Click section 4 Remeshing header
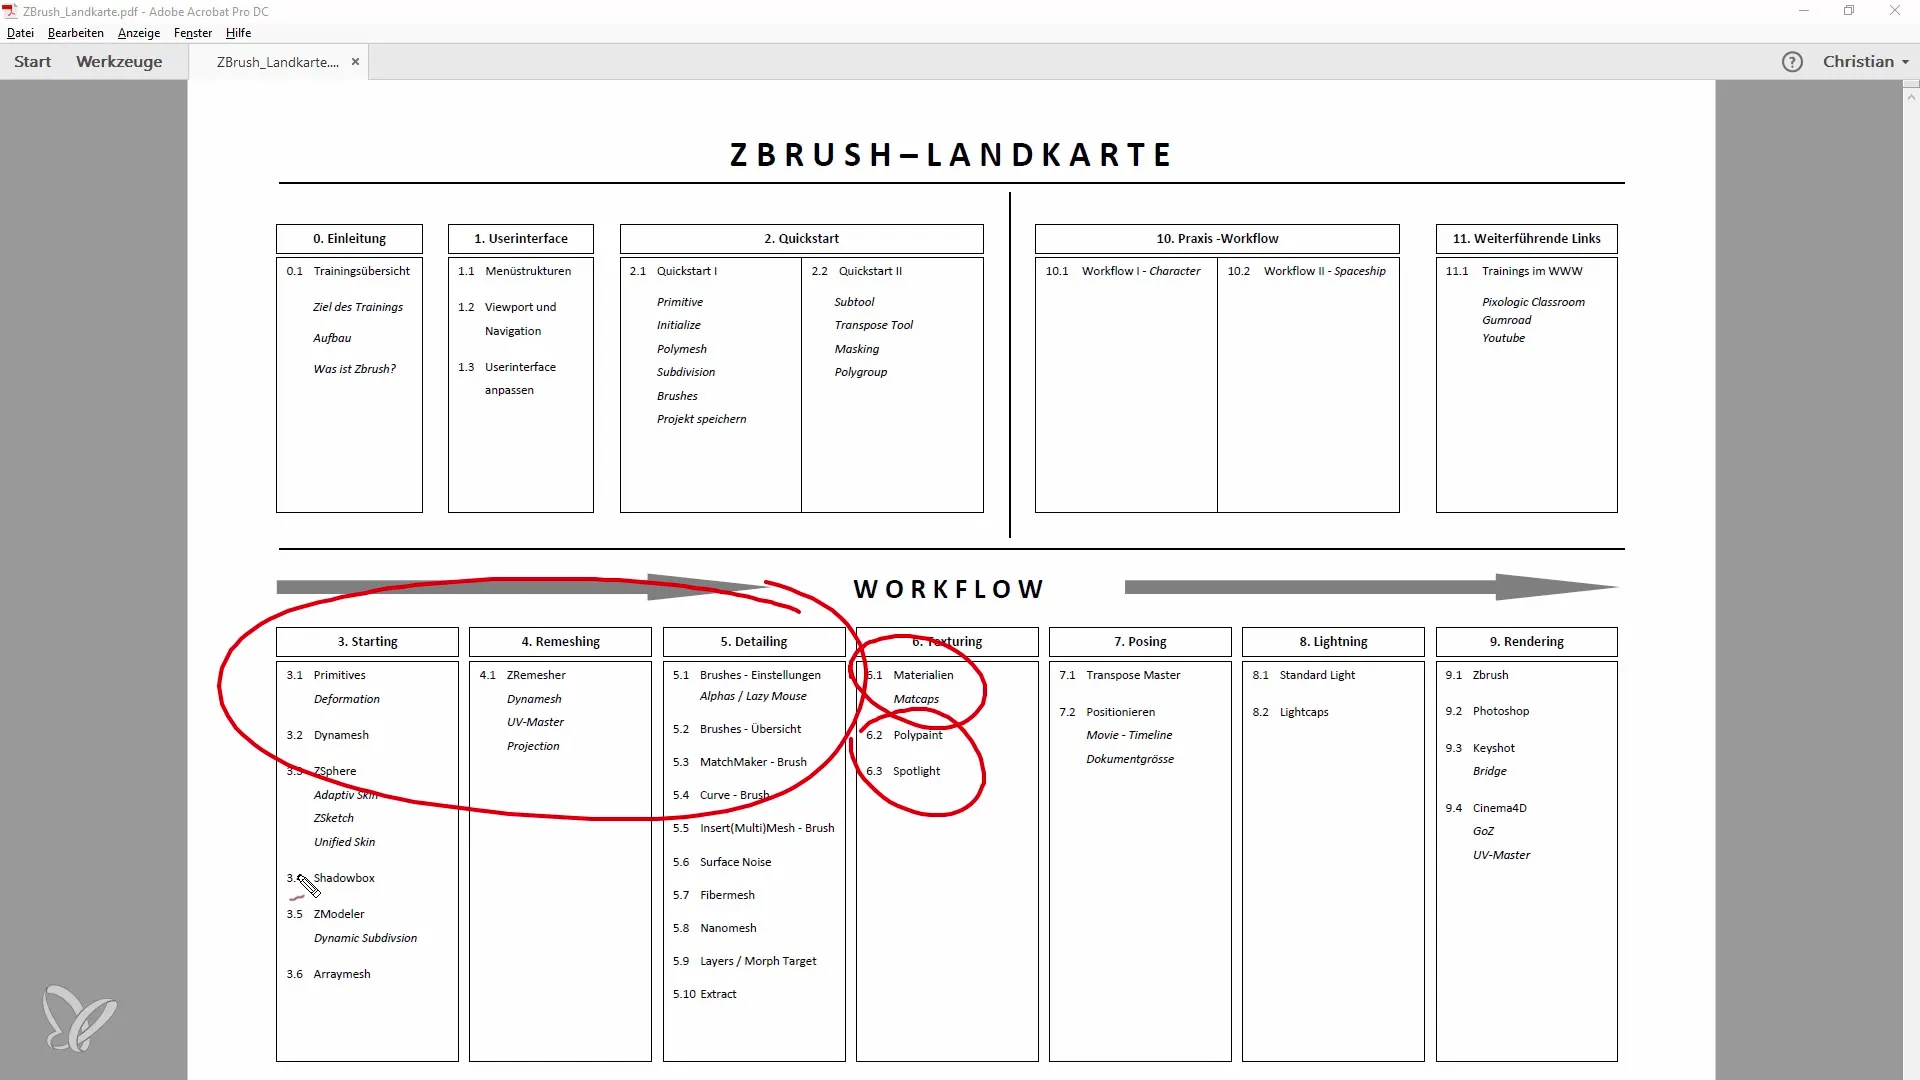 coord(559,641)
